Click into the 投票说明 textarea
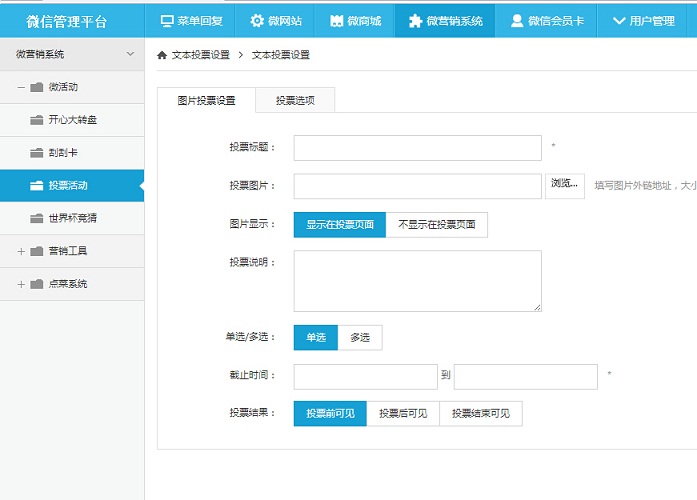 [x=417, y=281]
